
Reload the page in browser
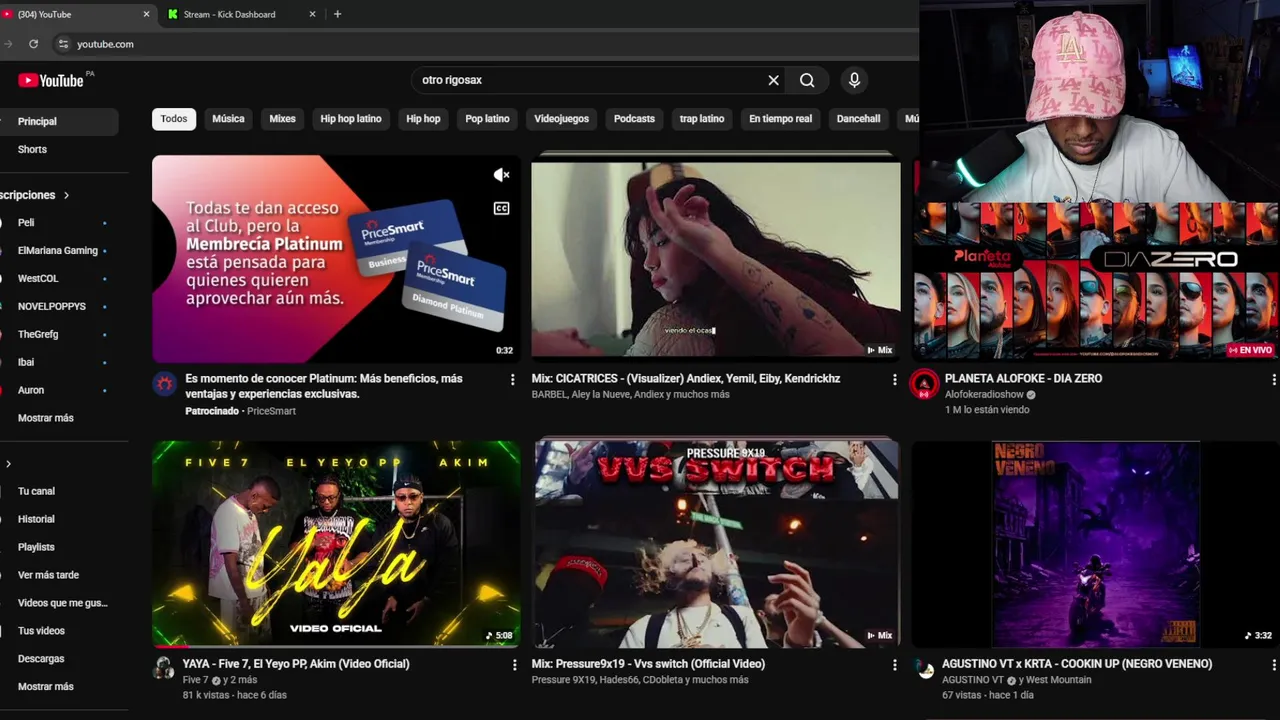(x=33, y=44)
